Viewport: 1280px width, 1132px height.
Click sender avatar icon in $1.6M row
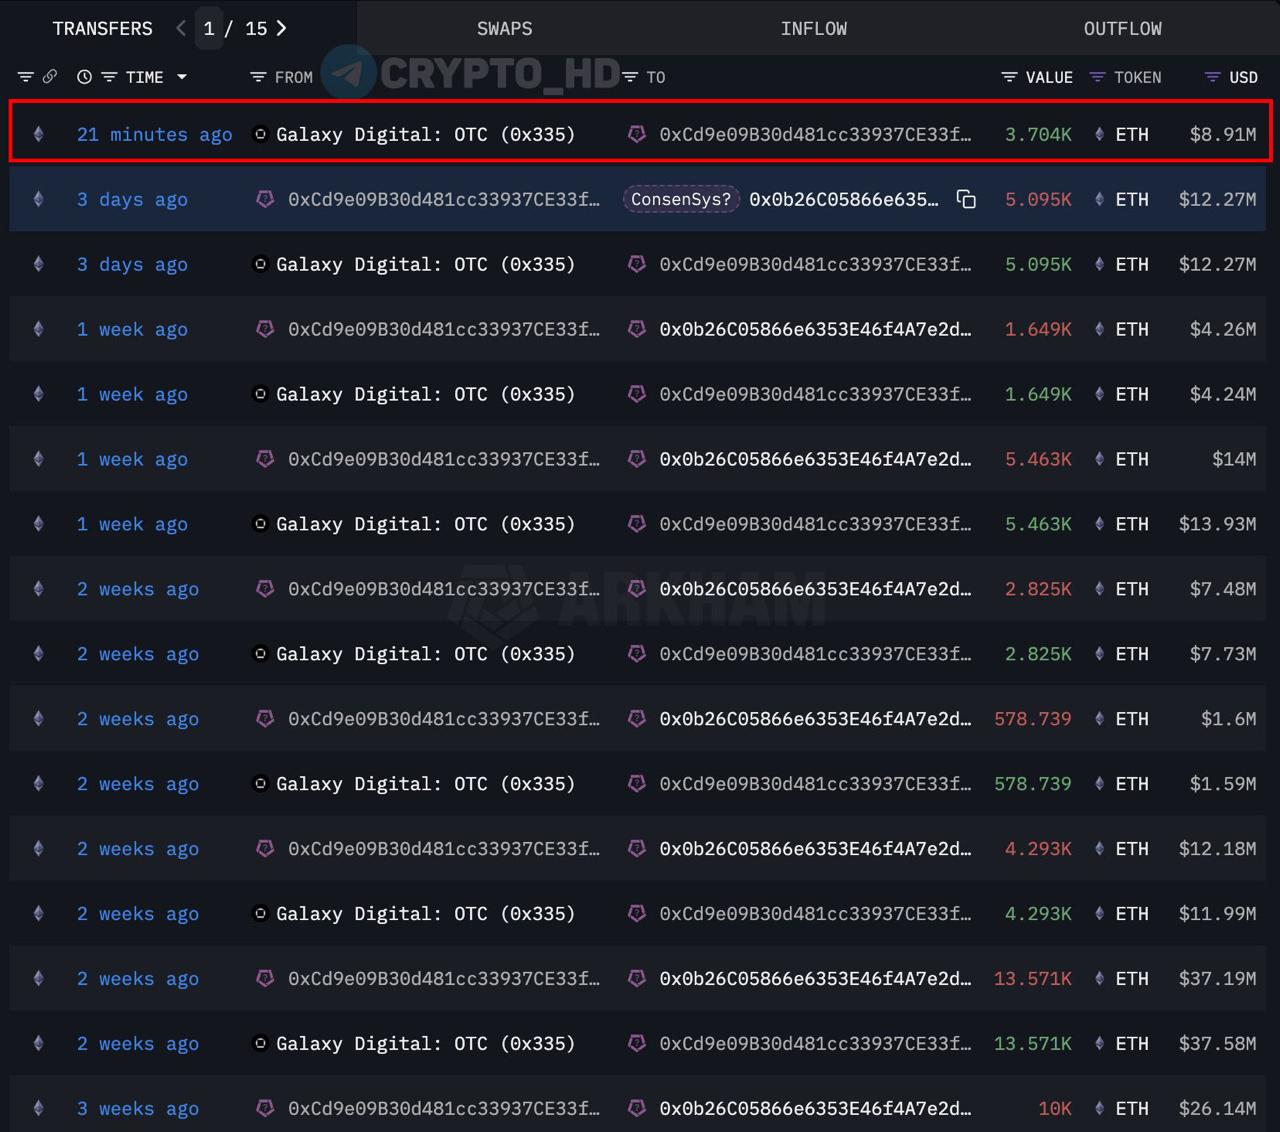[265, 719]
